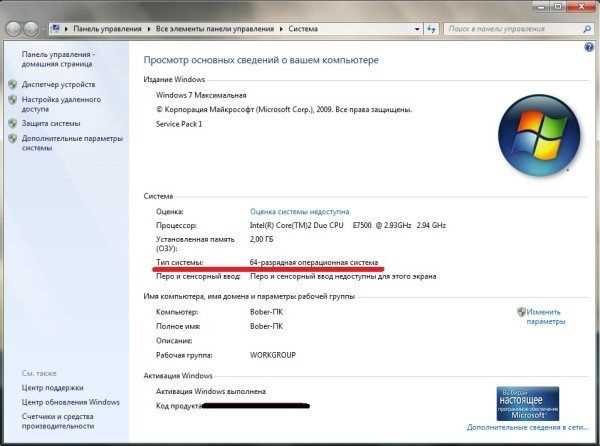Screen dimensions: 600x446
Task: Close the System window
Action: tap(581, 6)
